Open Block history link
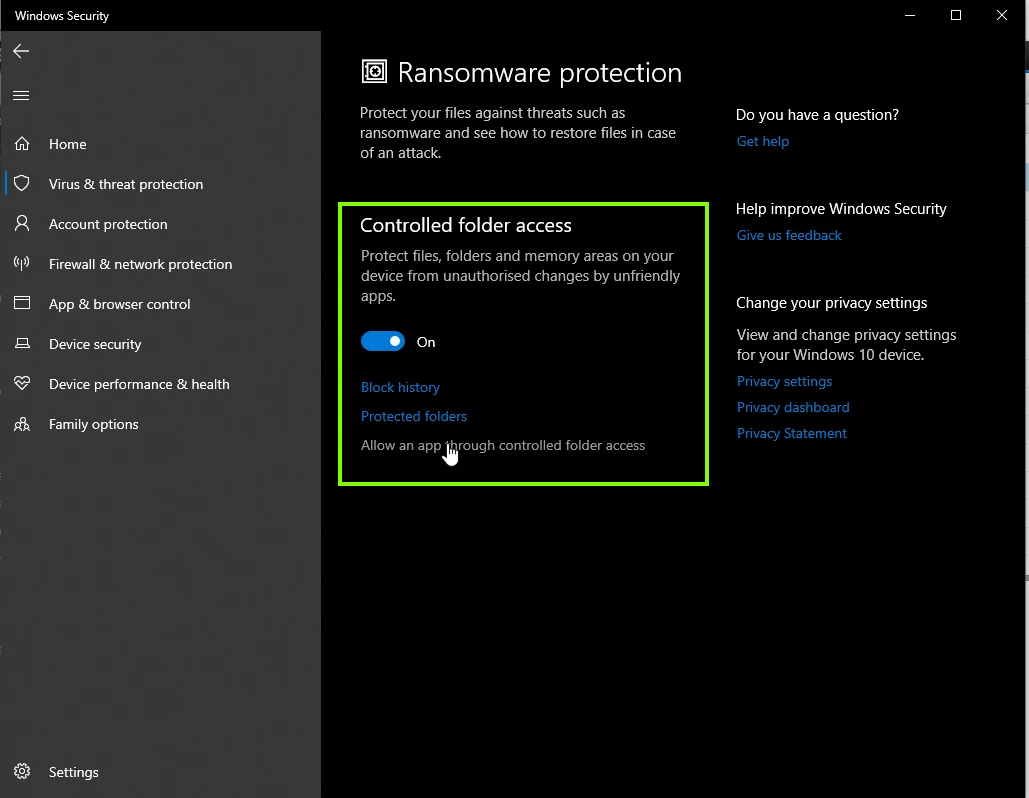 400,387
